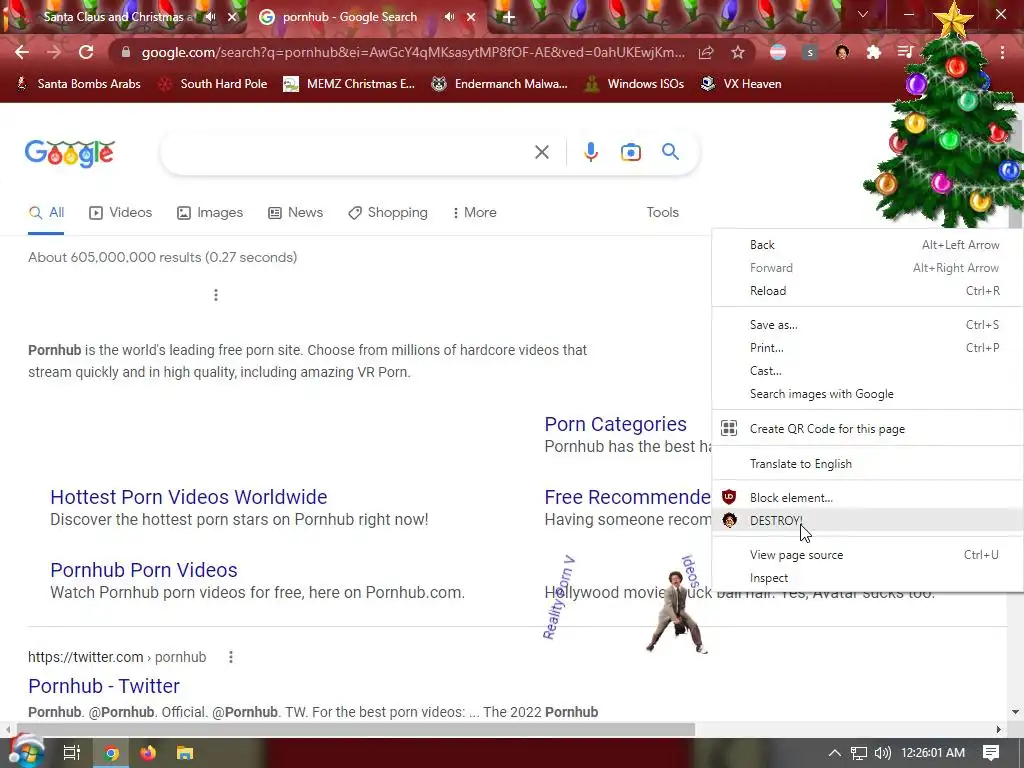The width and height of the screenshot is (1024, 768).
Task: Open three-dot options next to twitter.com result
Action: [x=231, y=657]
